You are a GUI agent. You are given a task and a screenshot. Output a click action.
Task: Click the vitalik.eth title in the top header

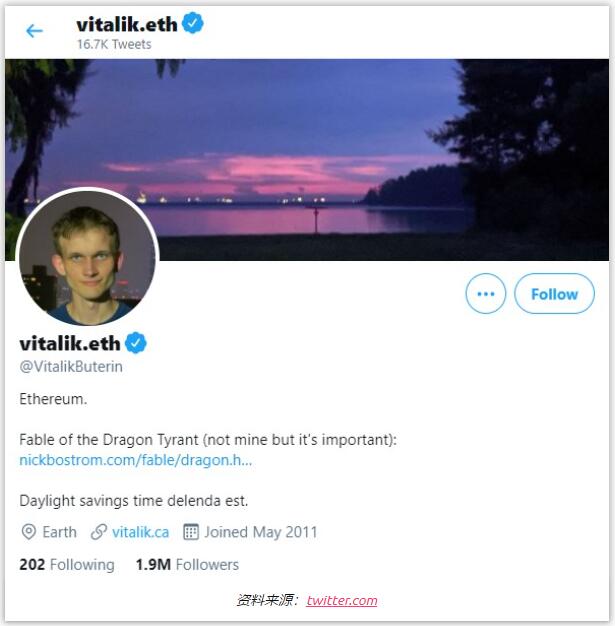pyautogui.click(x=126, y=23)
